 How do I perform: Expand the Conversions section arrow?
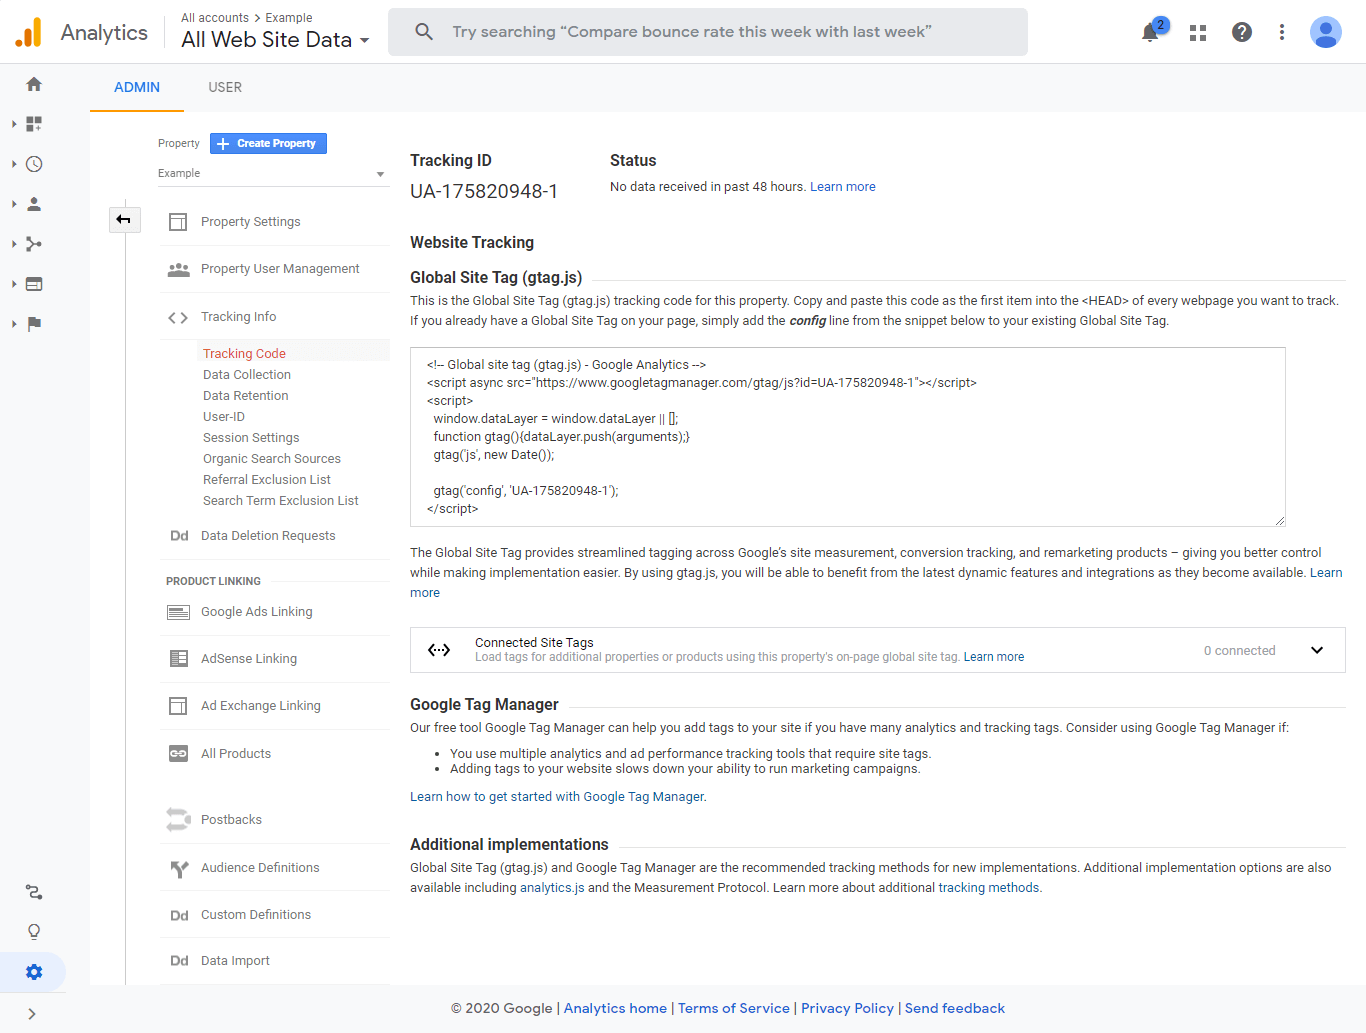pos(14,324)
